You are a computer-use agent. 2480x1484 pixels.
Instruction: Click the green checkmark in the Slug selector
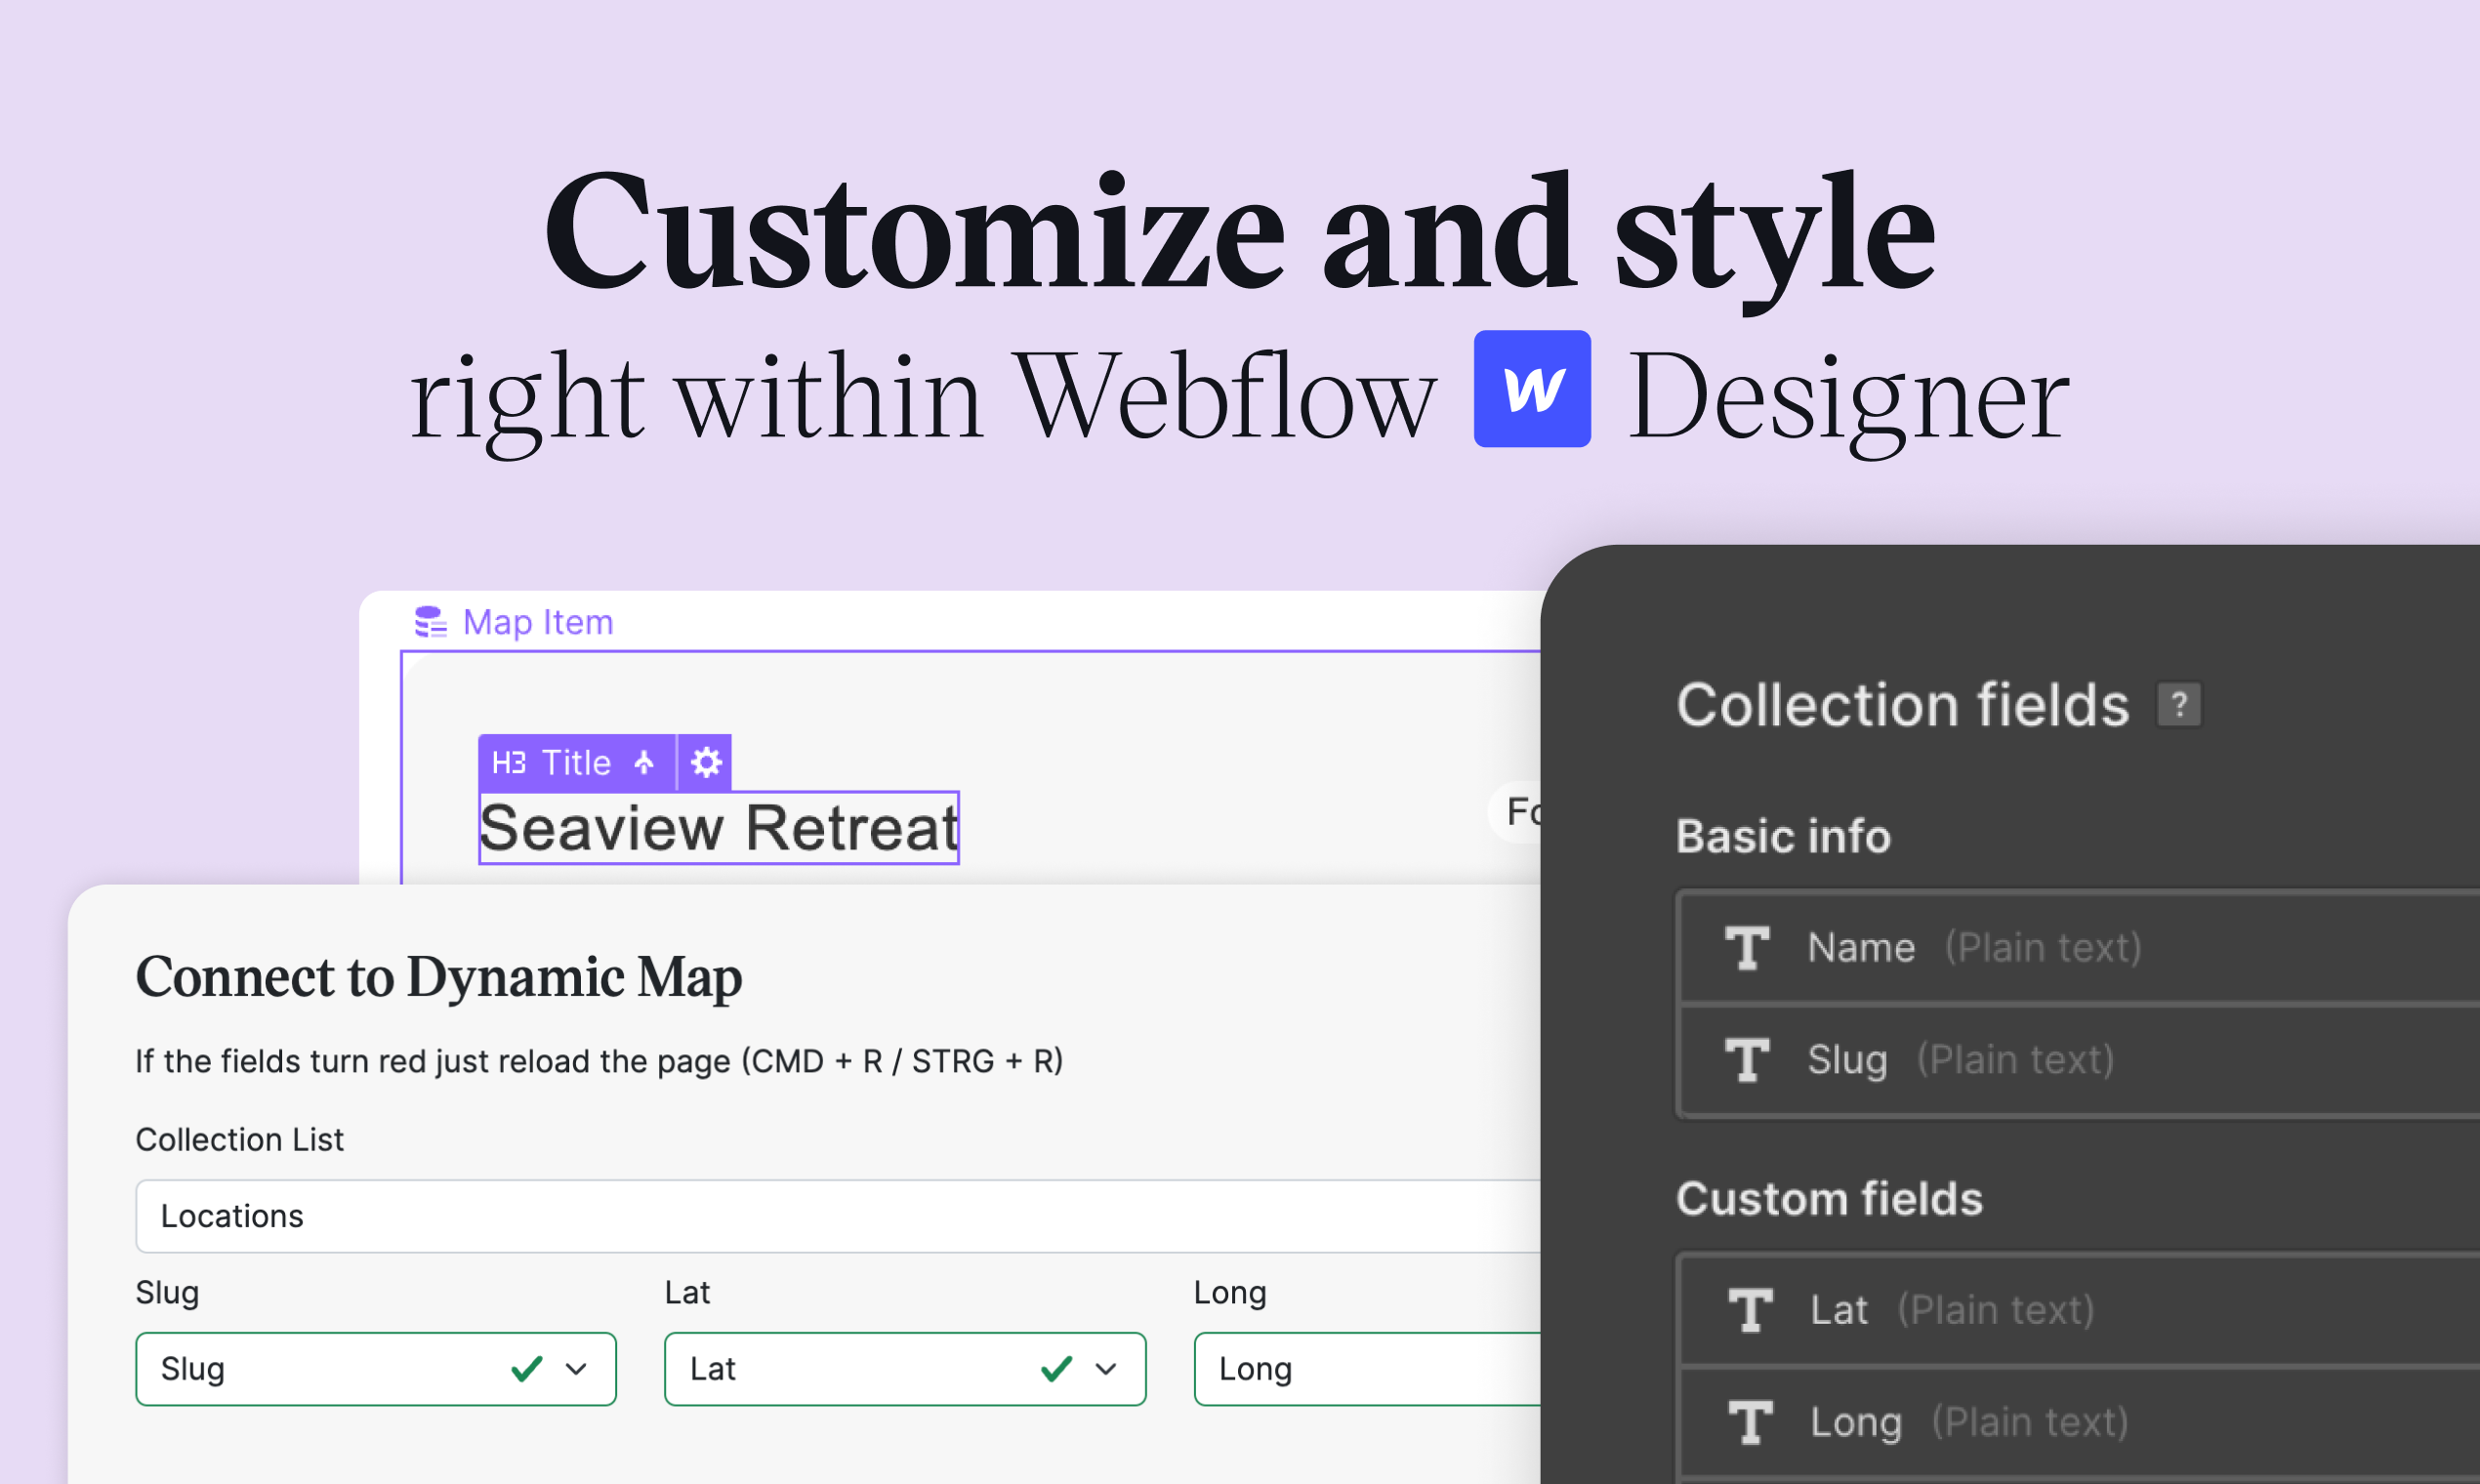click(527, 1368)
